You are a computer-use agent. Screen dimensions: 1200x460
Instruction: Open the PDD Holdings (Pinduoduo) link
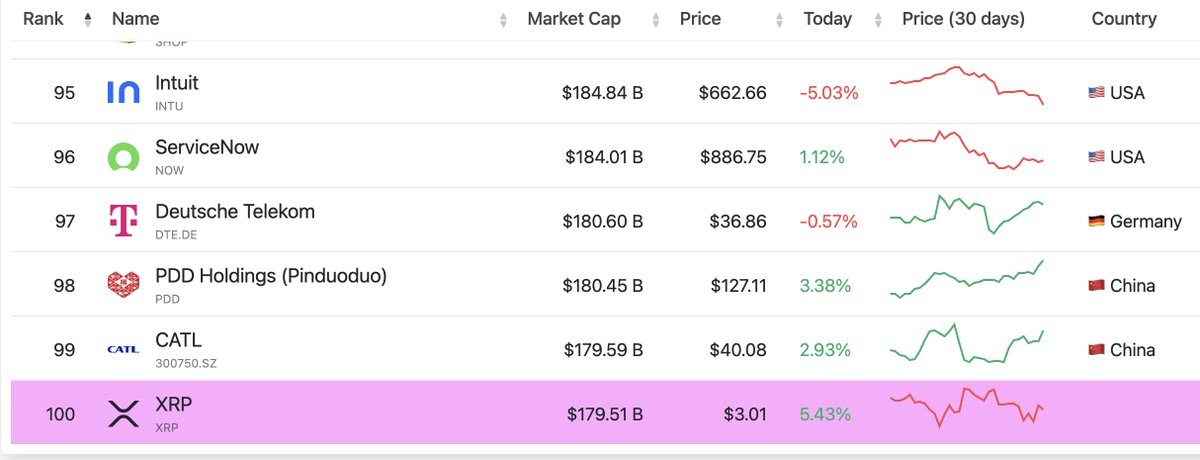pyautogui.click(x=271, y=275)
